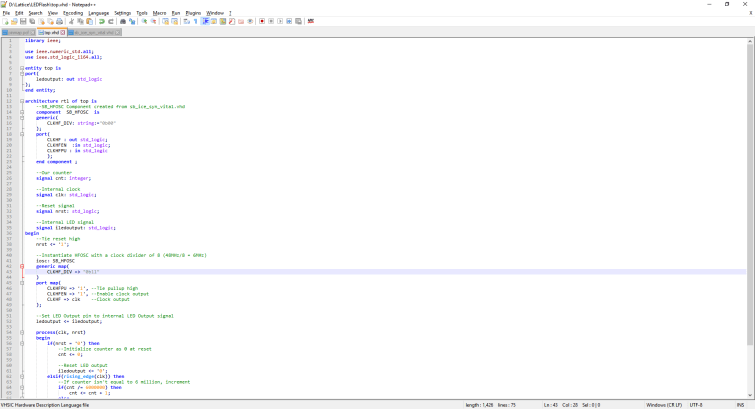Toggle Show All Characters in the toolbar
755x409 pixels.
click(194, 21)
